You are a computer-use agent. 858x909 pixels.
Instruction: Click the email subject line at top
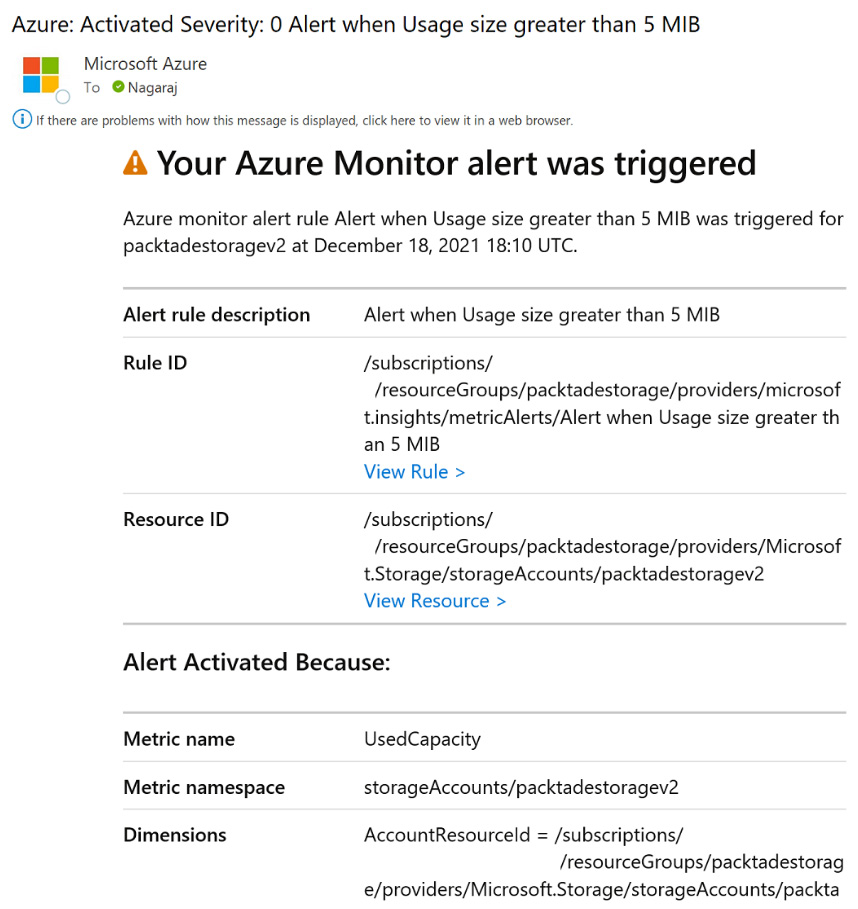pos(355,24)
